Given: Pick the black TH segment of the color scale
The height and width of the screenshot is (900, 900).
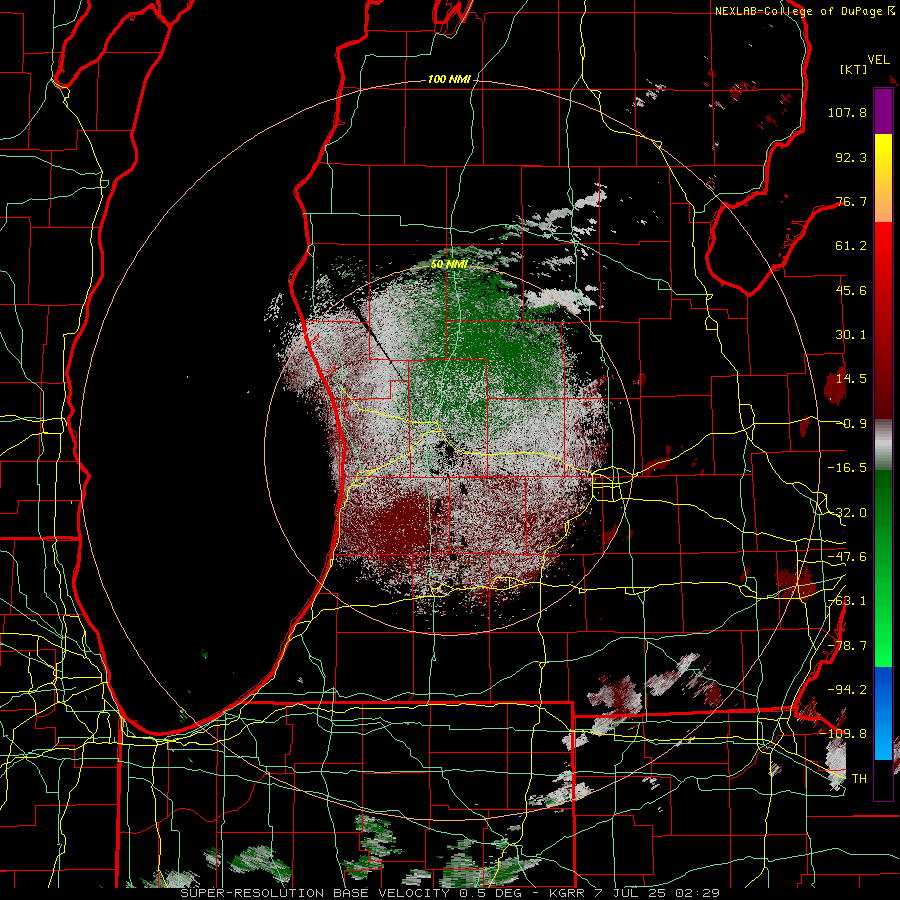Looking at the screenshot, I should (x=883, y=779).
